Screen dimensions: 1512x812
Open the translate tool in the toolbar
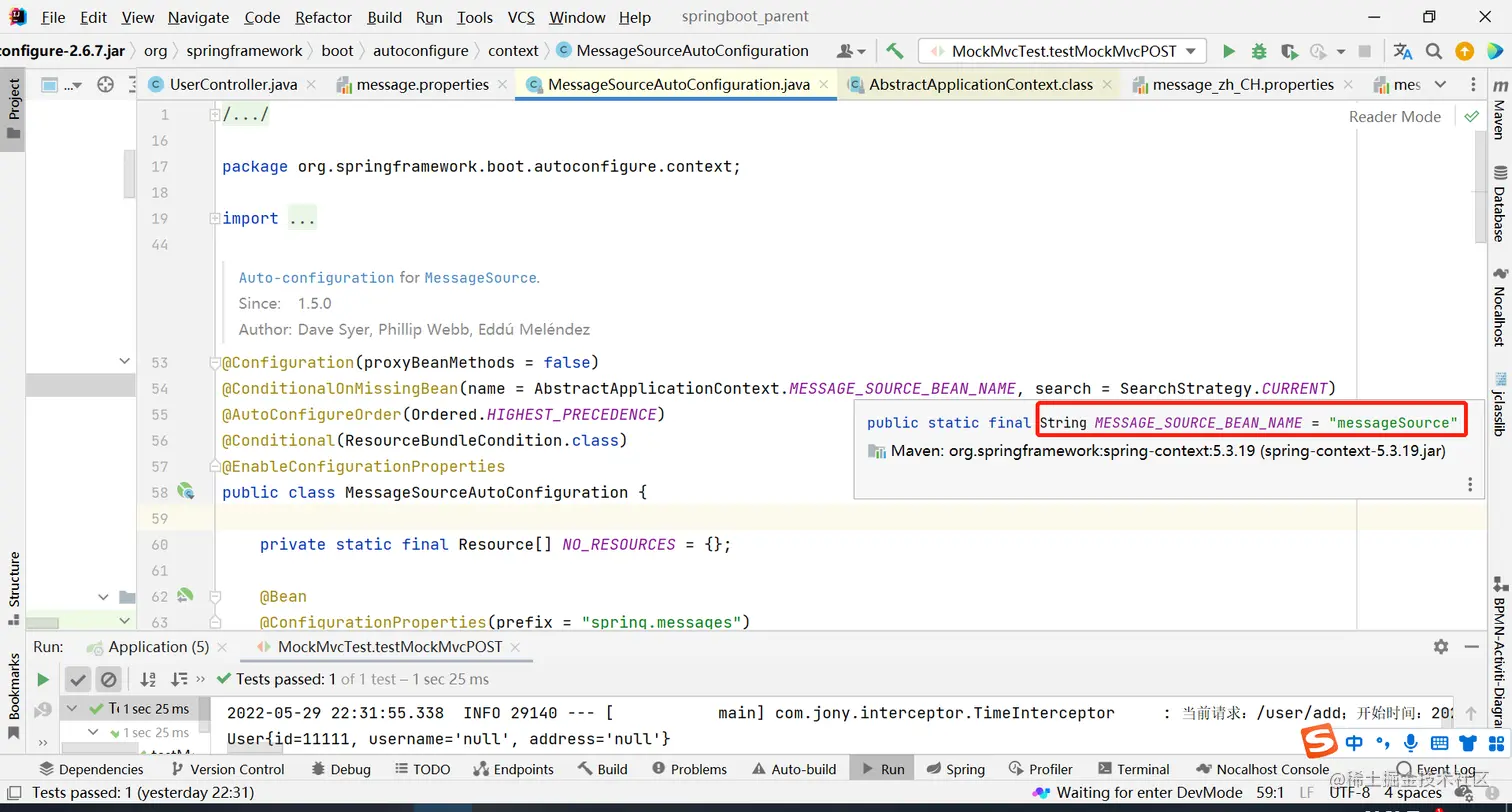pyautogui.click(x=1403, y=51)
